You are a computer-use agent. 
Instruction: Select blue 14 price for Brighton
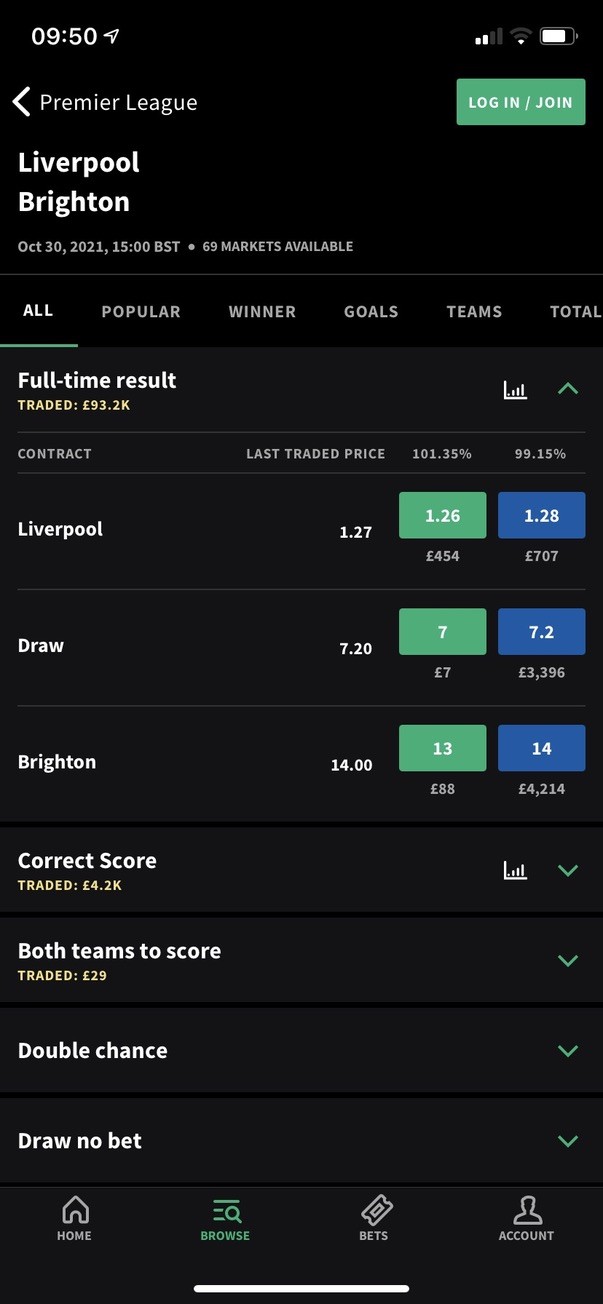click(x=541, y=748)
